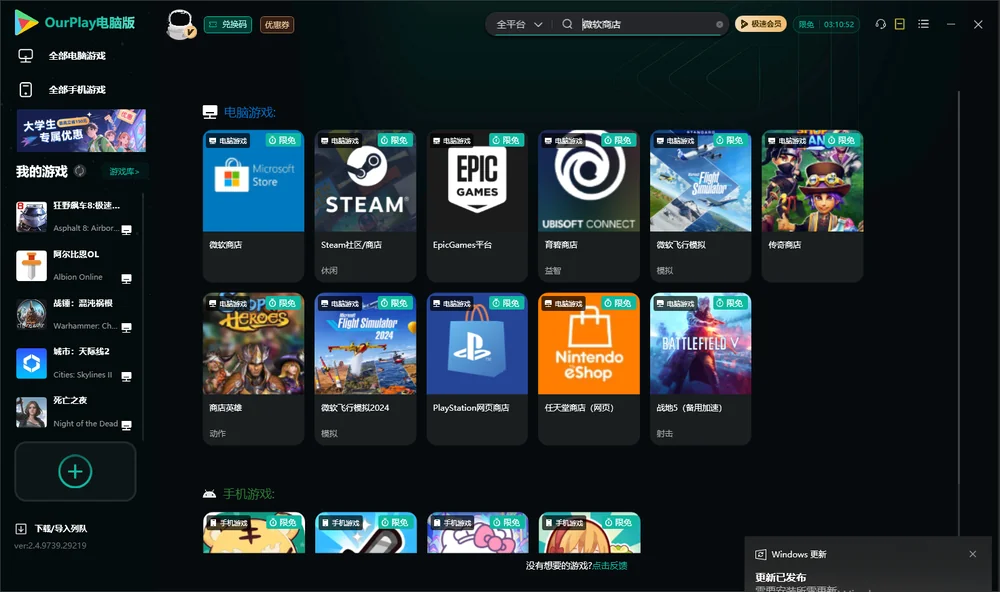Select 城市：天际线2 in my games list
Viewport: 1000px width, 592px height.
(74, 363)
